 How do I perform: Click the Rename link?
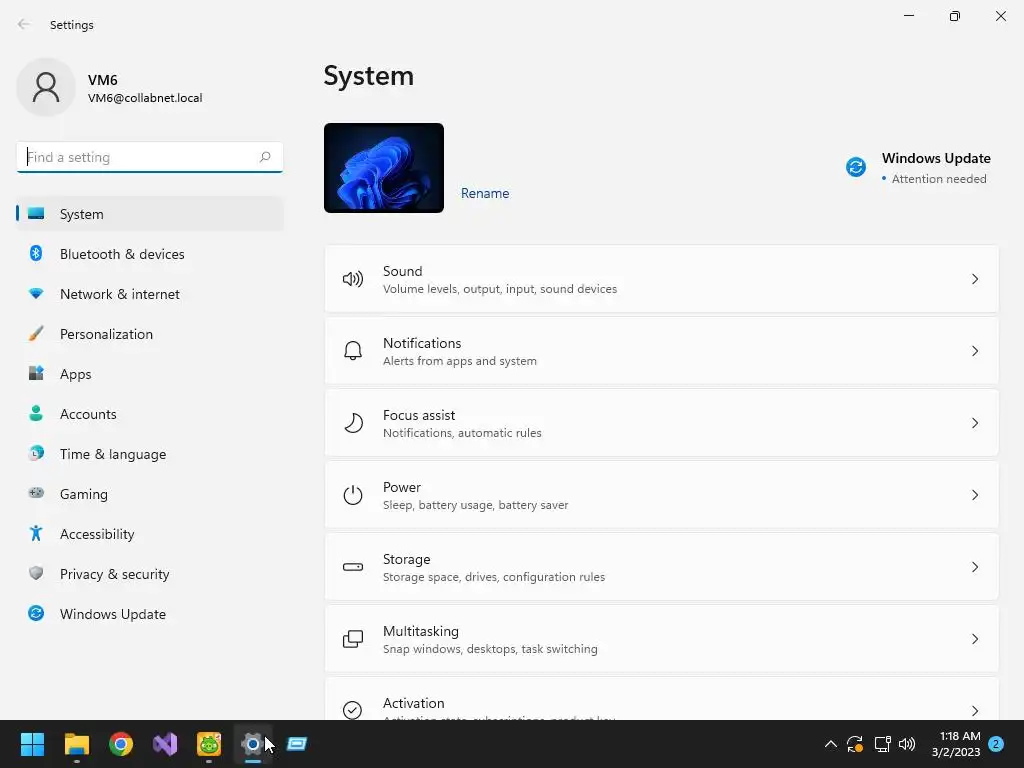485,193
